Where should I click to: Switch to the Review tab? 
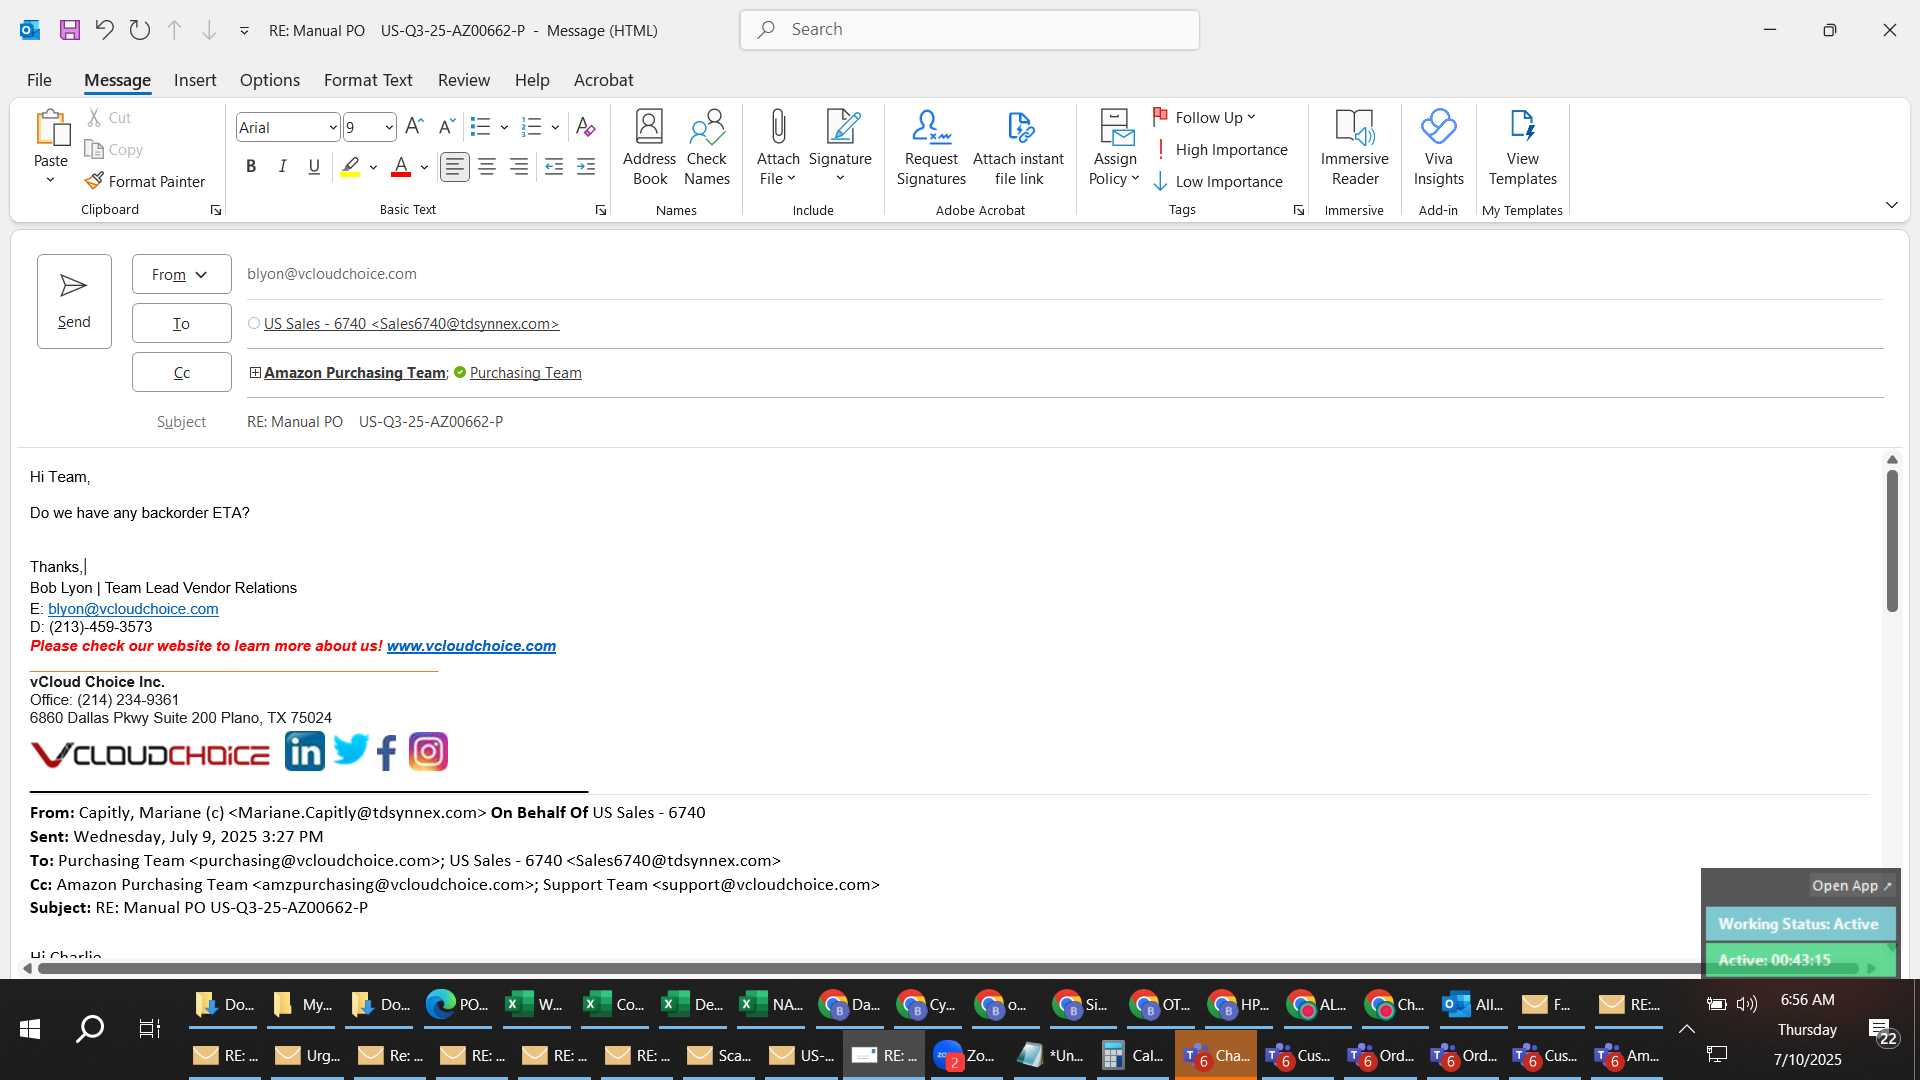coord(464,80)
